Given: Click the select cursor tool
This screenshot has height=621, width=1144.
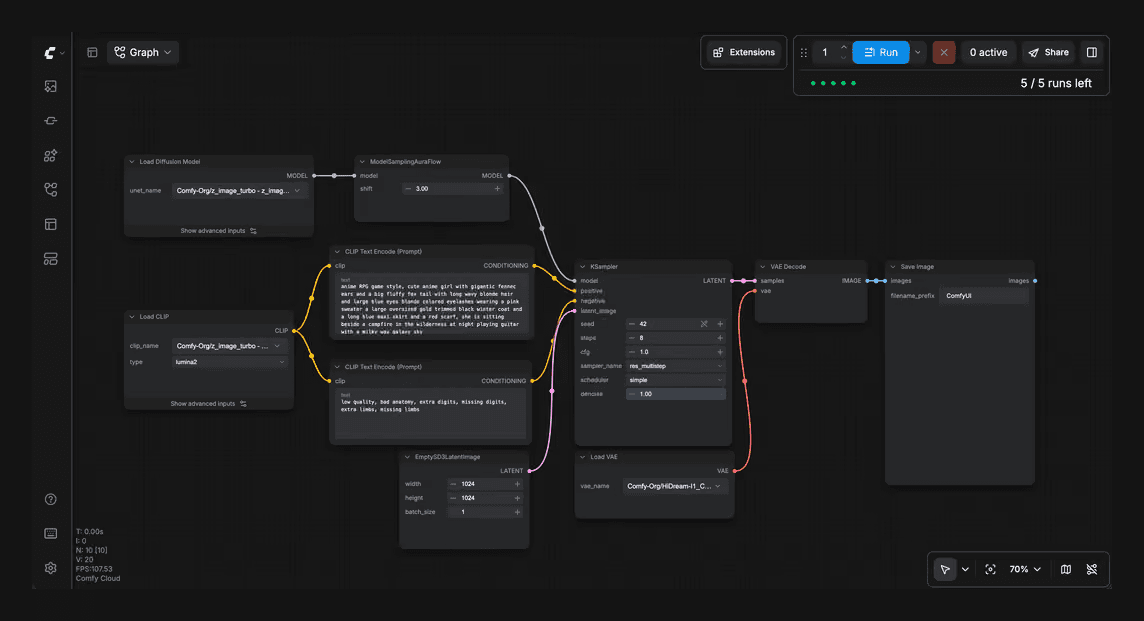Looking at the screenshot, I should point(945,569).
